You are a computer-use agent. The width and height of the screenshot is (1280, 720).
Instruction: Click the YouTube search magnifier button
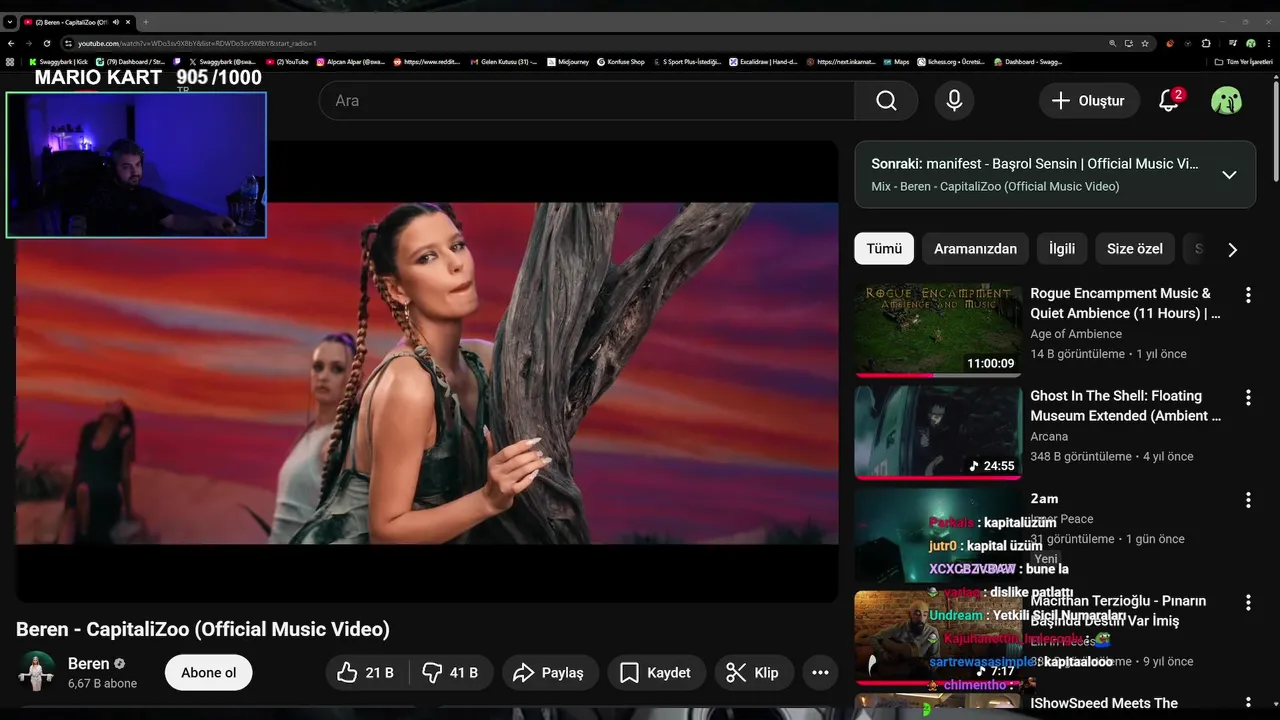pyautogui.click(x=886, y=101)
